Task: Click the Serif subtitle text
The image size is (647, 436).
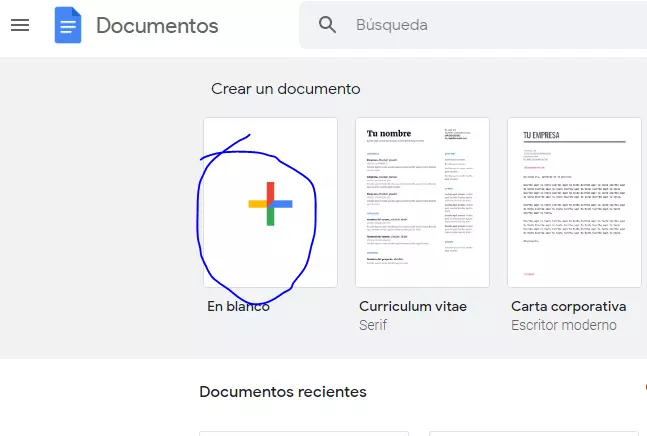Action: click(x=373, y=325)
